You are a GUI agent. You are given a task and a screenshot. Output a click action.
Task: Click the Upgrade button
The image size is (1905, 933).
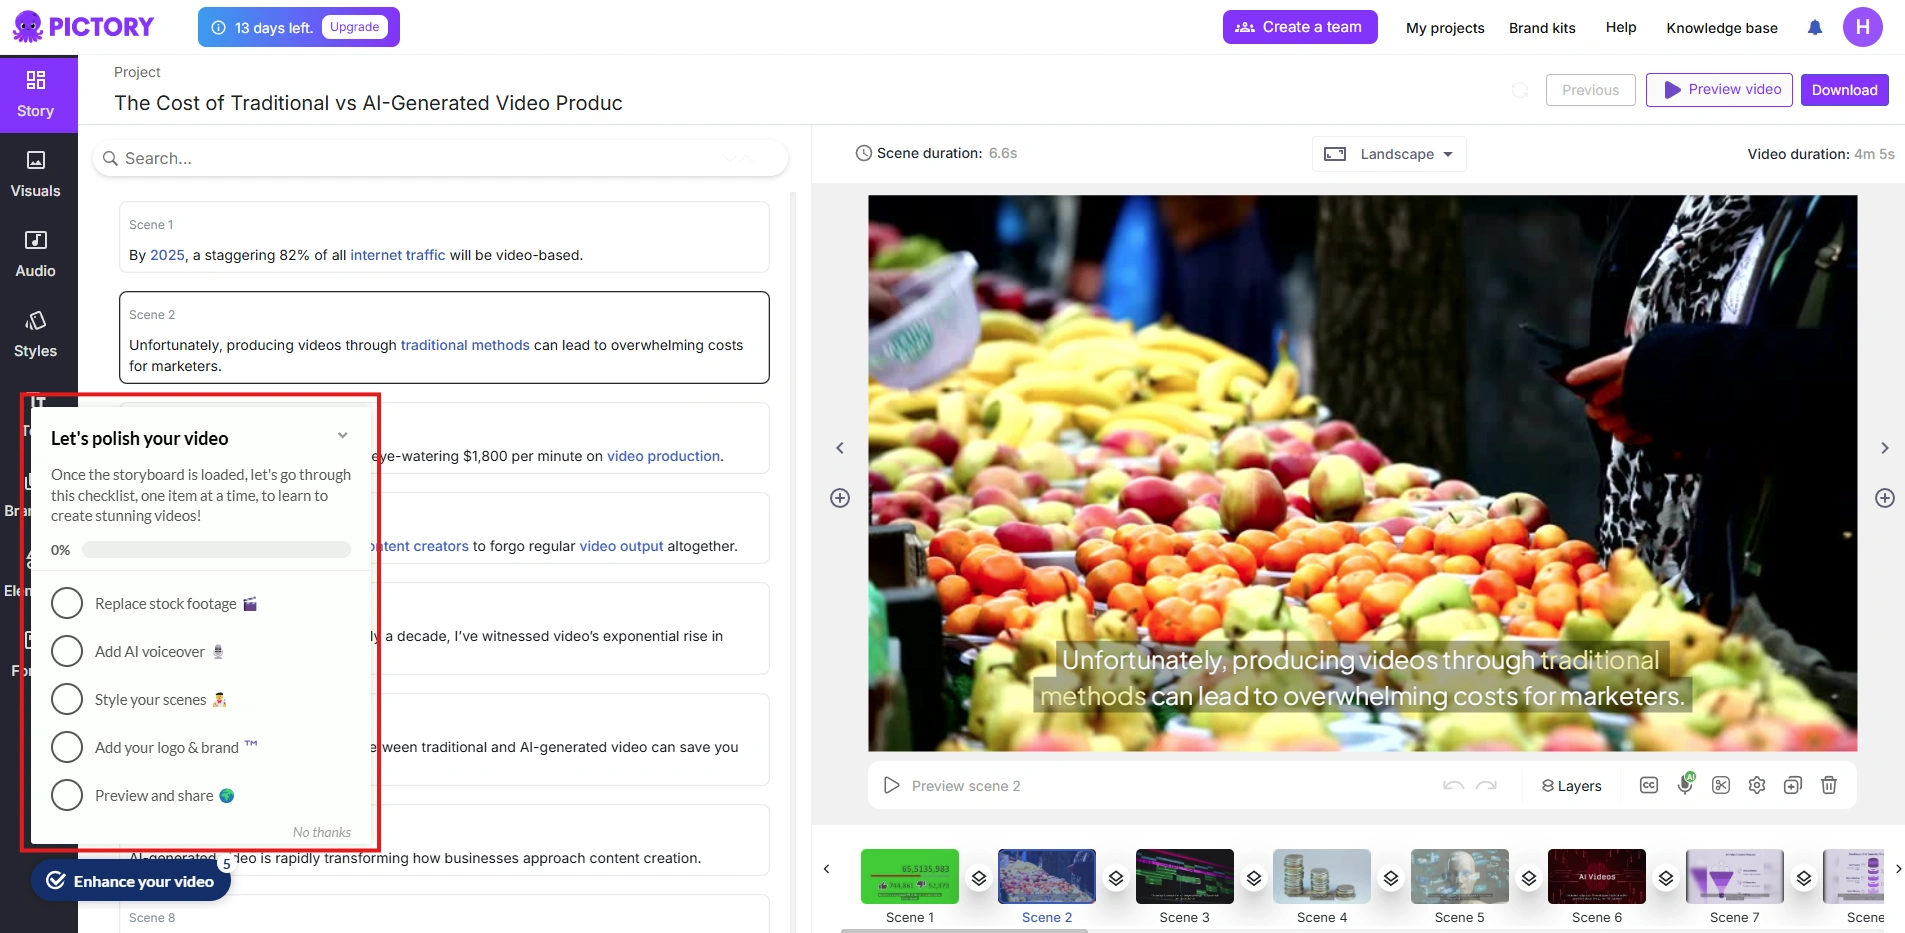[355, 27]
